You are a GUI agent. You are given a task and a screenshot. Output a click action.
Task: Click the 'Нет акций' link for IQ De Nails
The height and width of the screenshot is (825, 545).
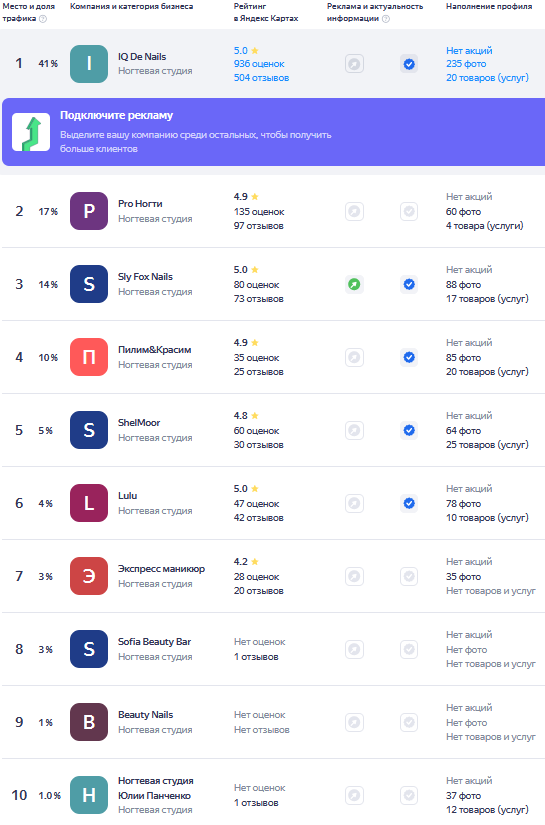coord(469,51)
